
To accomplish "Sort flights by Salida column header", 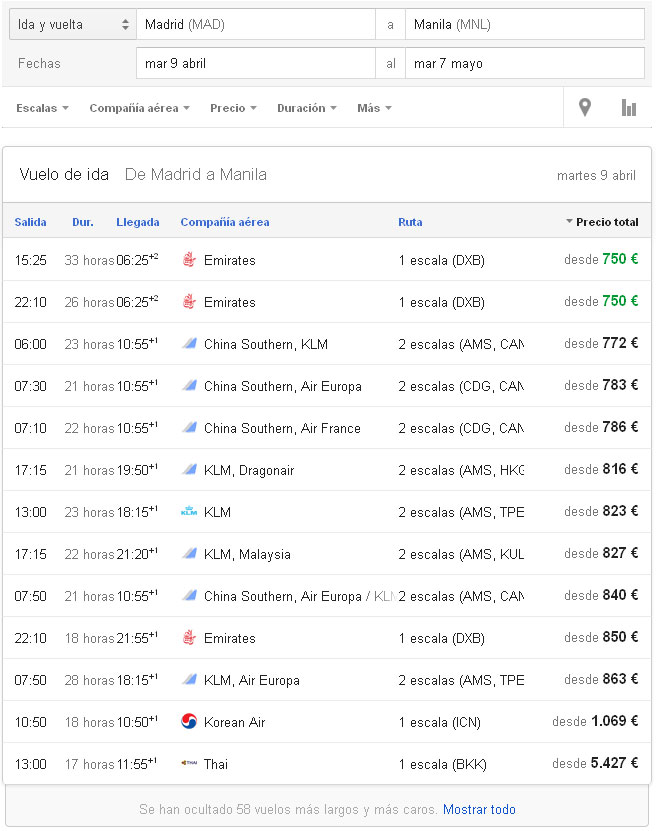I will click(30, 222).
